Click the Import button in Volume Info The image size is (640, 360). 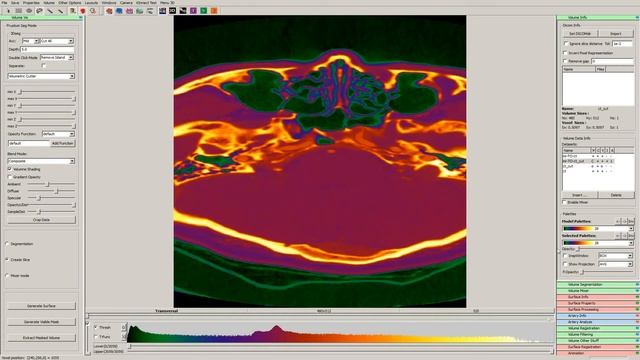point(616,33)
